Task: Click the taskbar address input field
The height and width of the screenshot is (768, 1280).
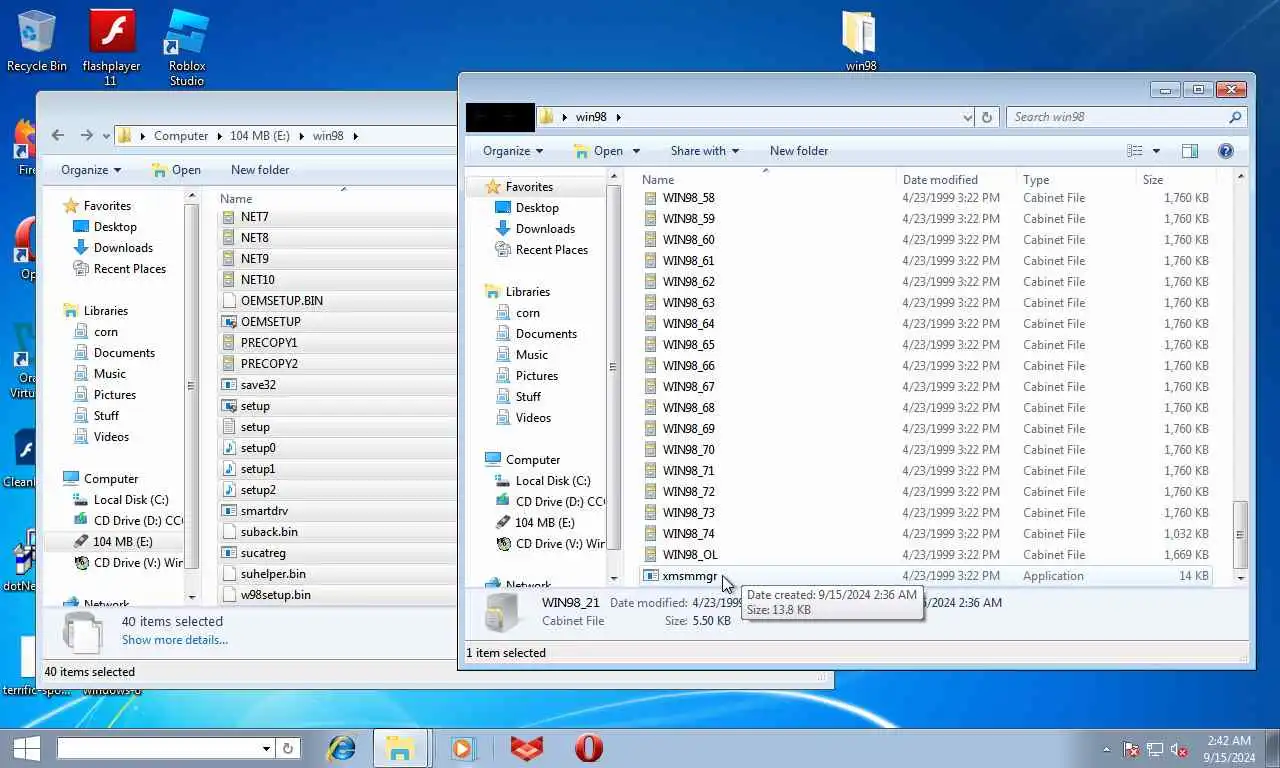Action: pyautogui.click(x=158, y=748)
